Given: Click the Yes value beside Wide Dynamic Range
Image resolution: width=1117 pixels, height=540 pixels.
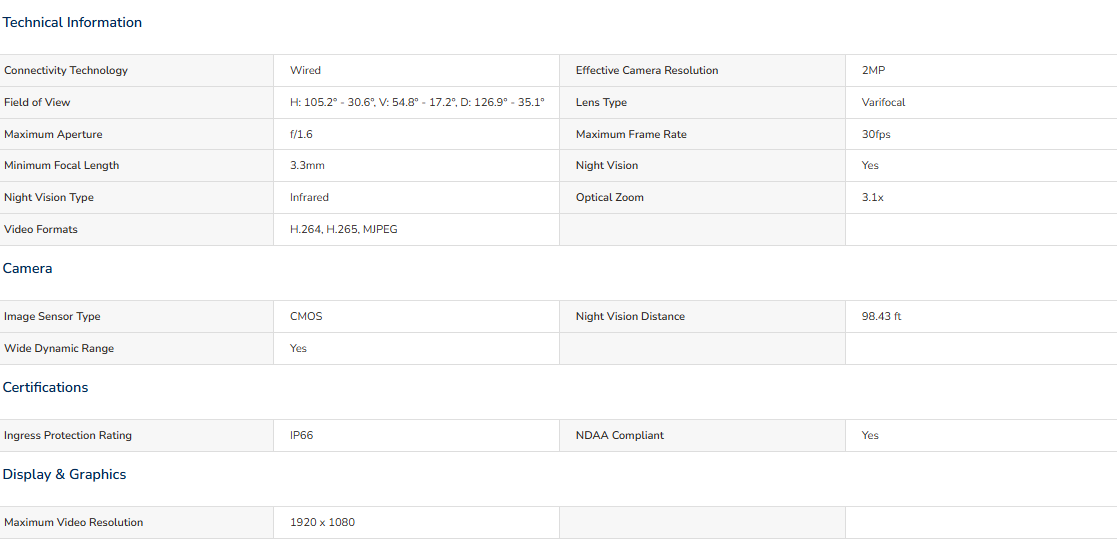Looking at the screenshot, I should 298,348.
